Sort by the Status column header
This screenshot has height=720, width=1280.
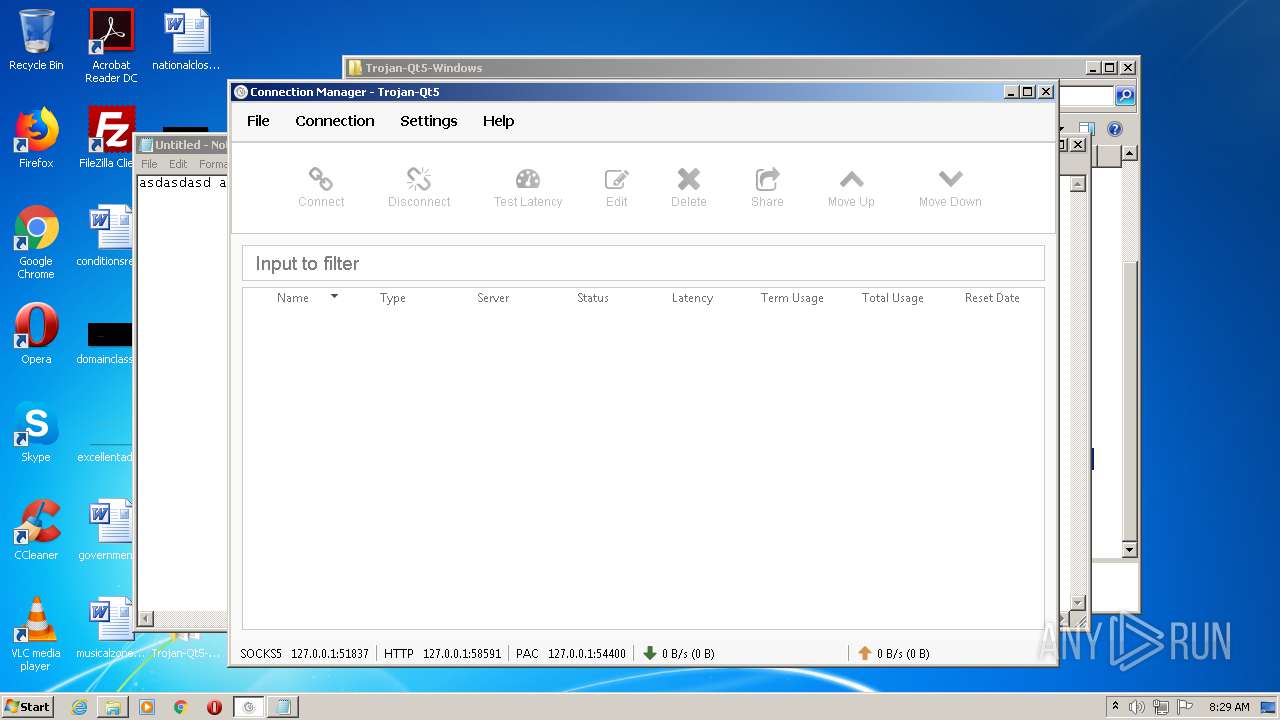coord(593,298)
